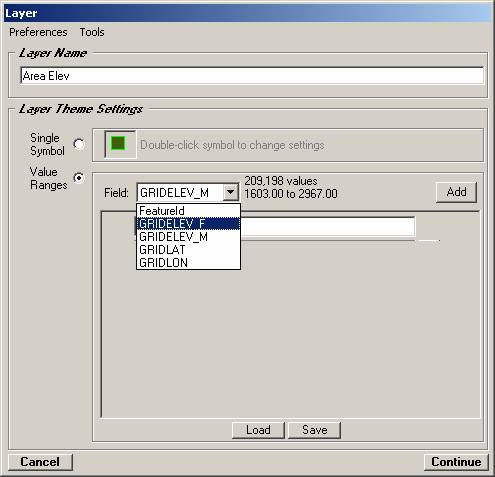The height and width of the screenshot is (477, 495).
Task: Open the Field dropdown arrow
Action: point(231,192)
